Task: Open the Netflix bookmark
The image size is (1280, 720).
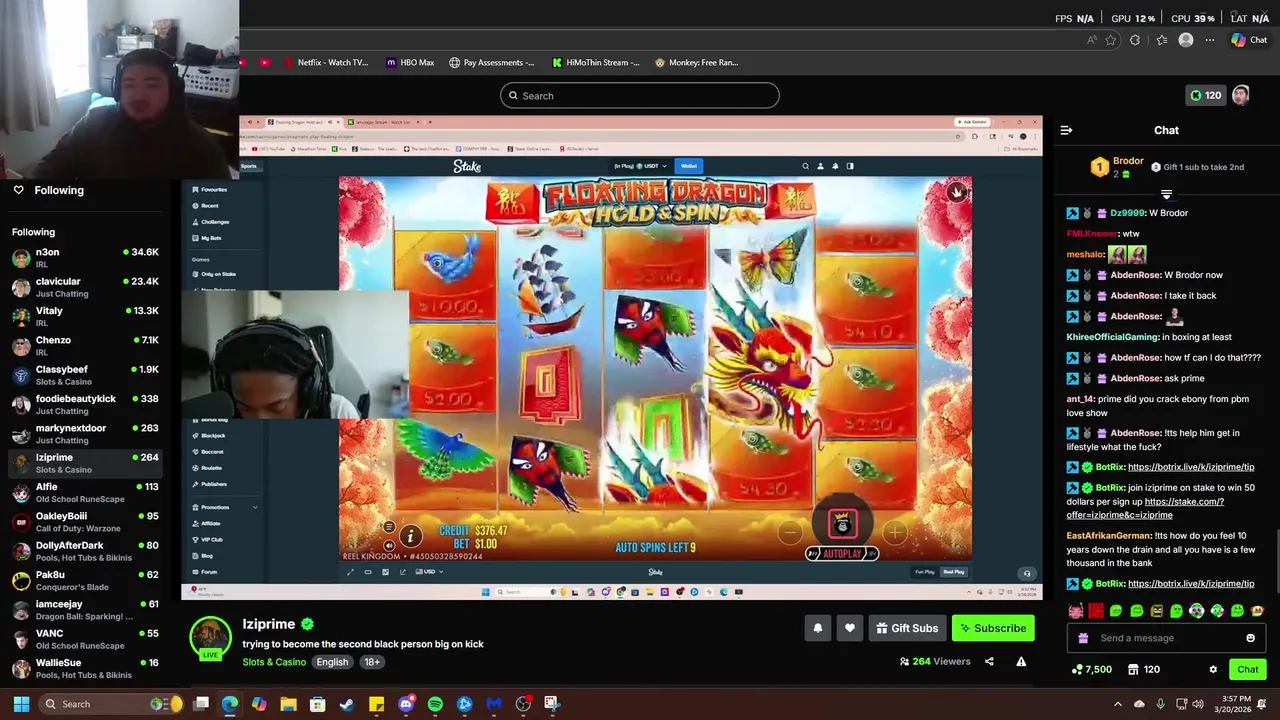Action: click(325, 62)
